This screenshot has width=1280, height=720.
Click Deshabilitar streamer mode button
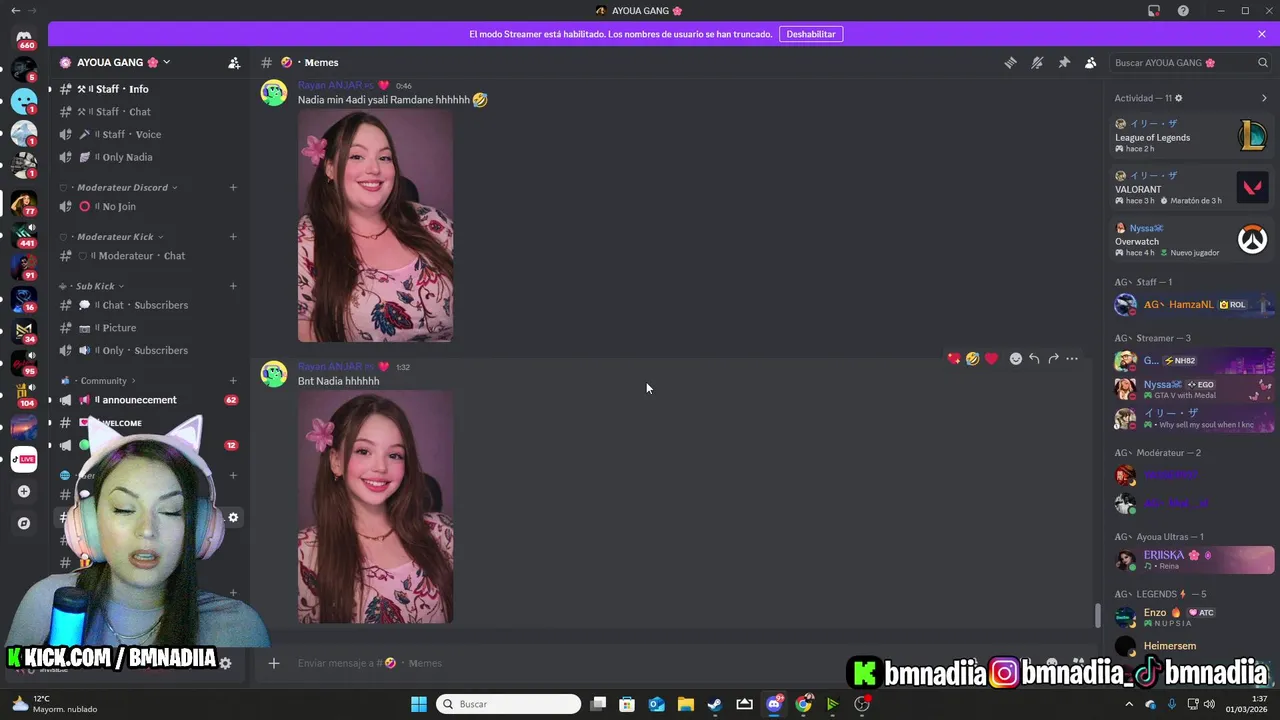click(811, 34)
